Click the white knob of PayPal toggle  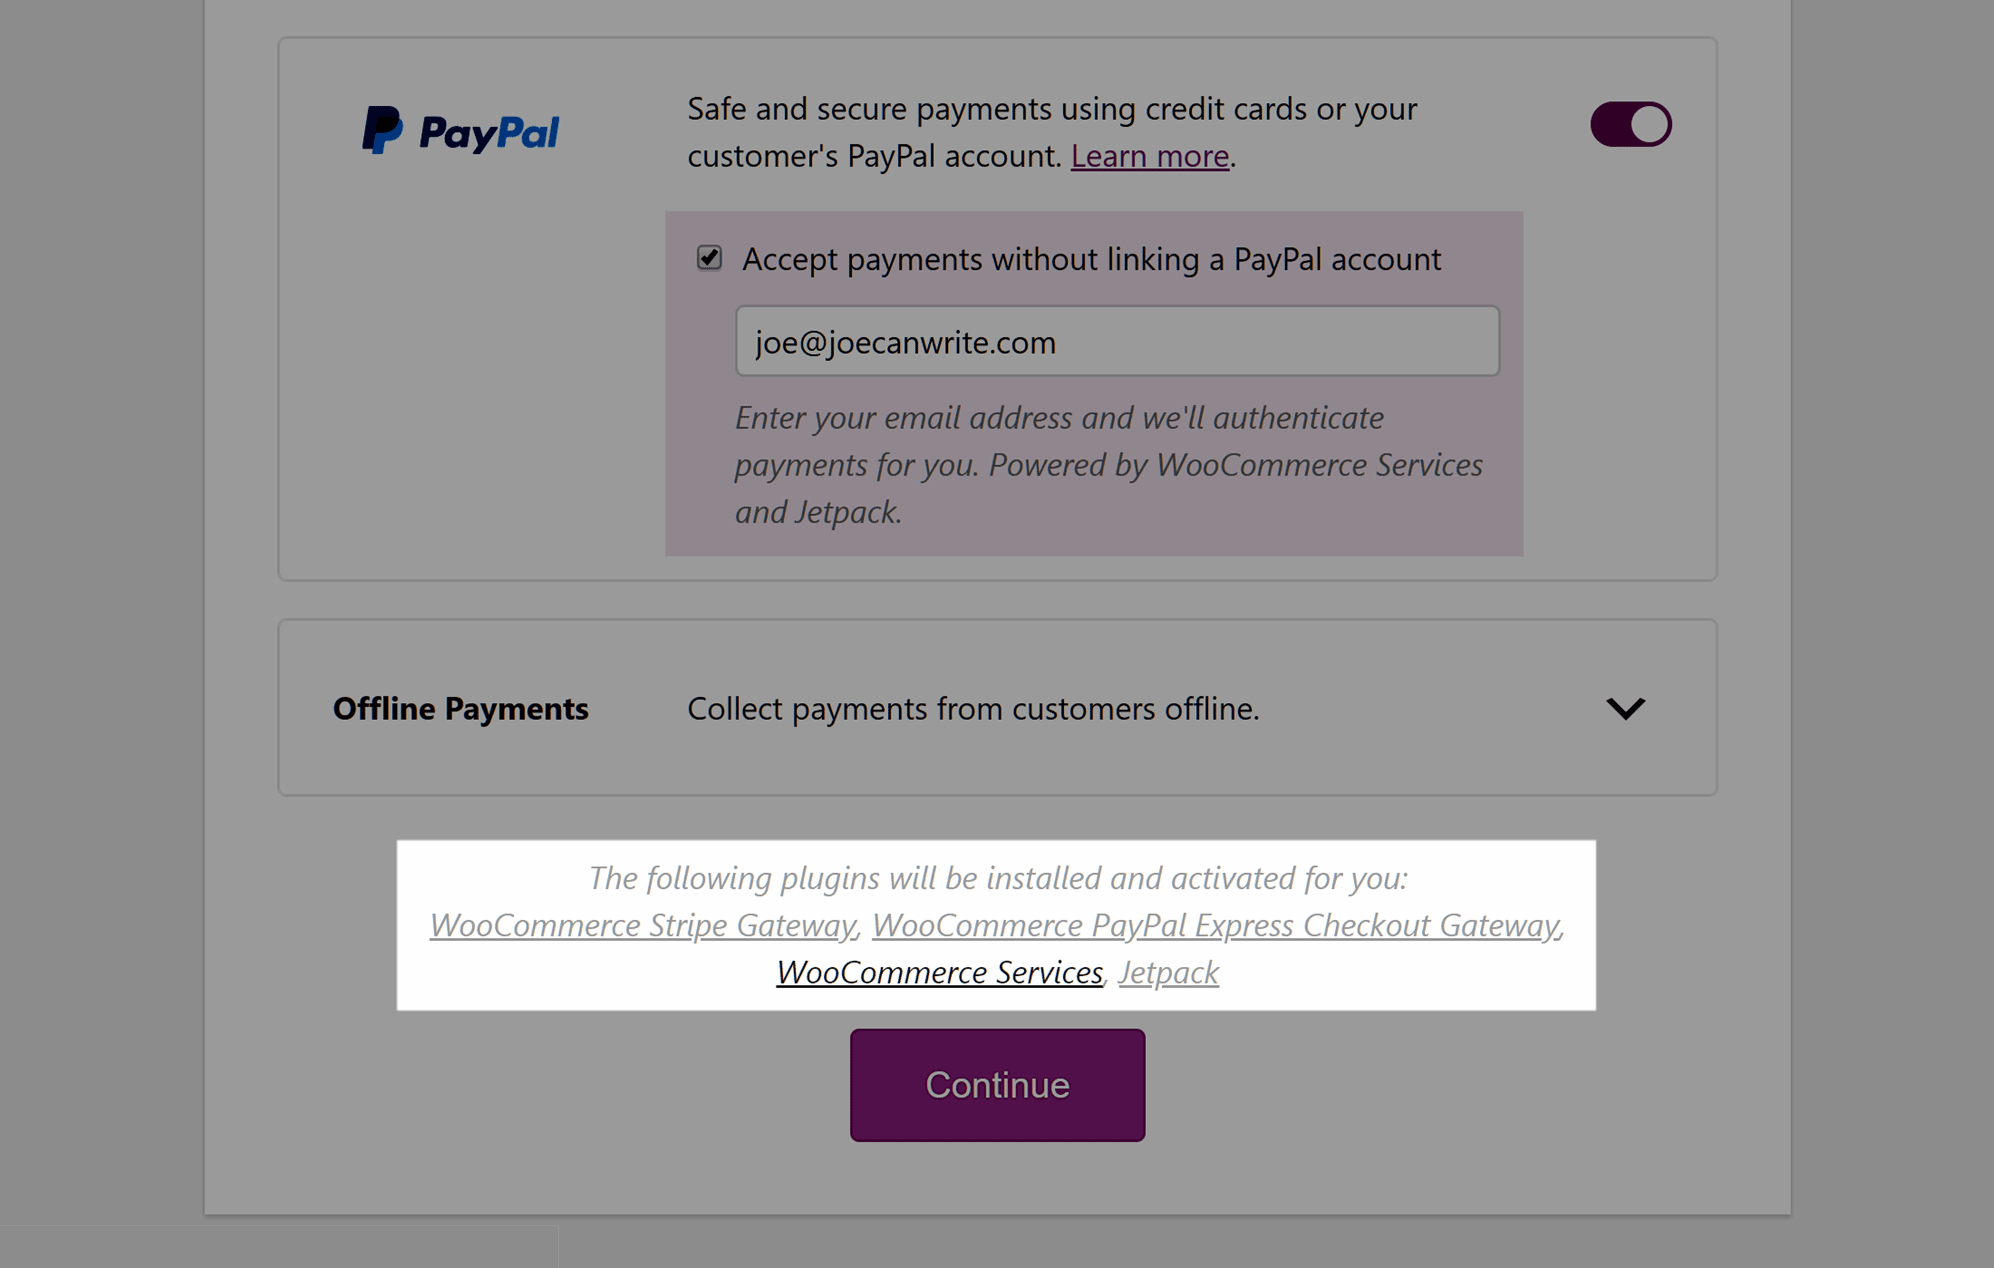(x=1649, y=124)
